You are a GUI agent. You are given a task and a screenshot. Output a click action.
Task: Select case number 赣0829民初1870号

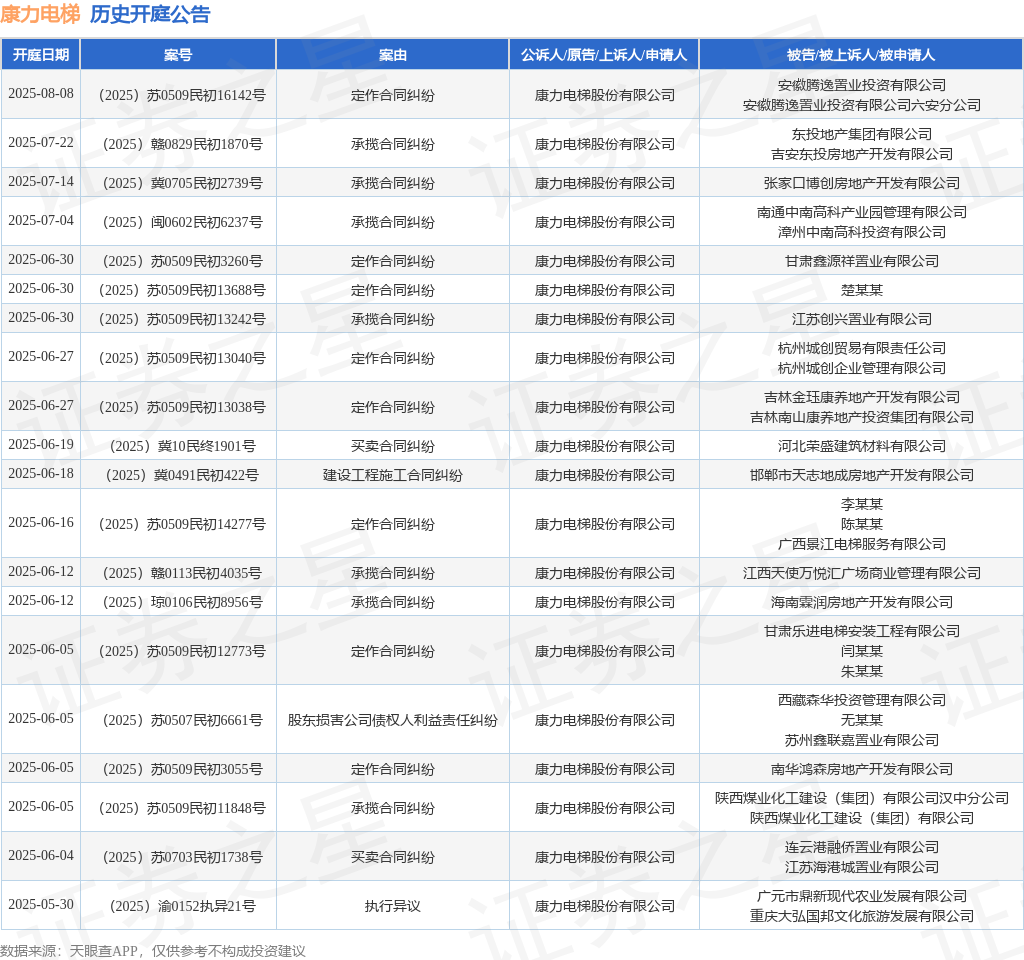(x=182, y=144)
